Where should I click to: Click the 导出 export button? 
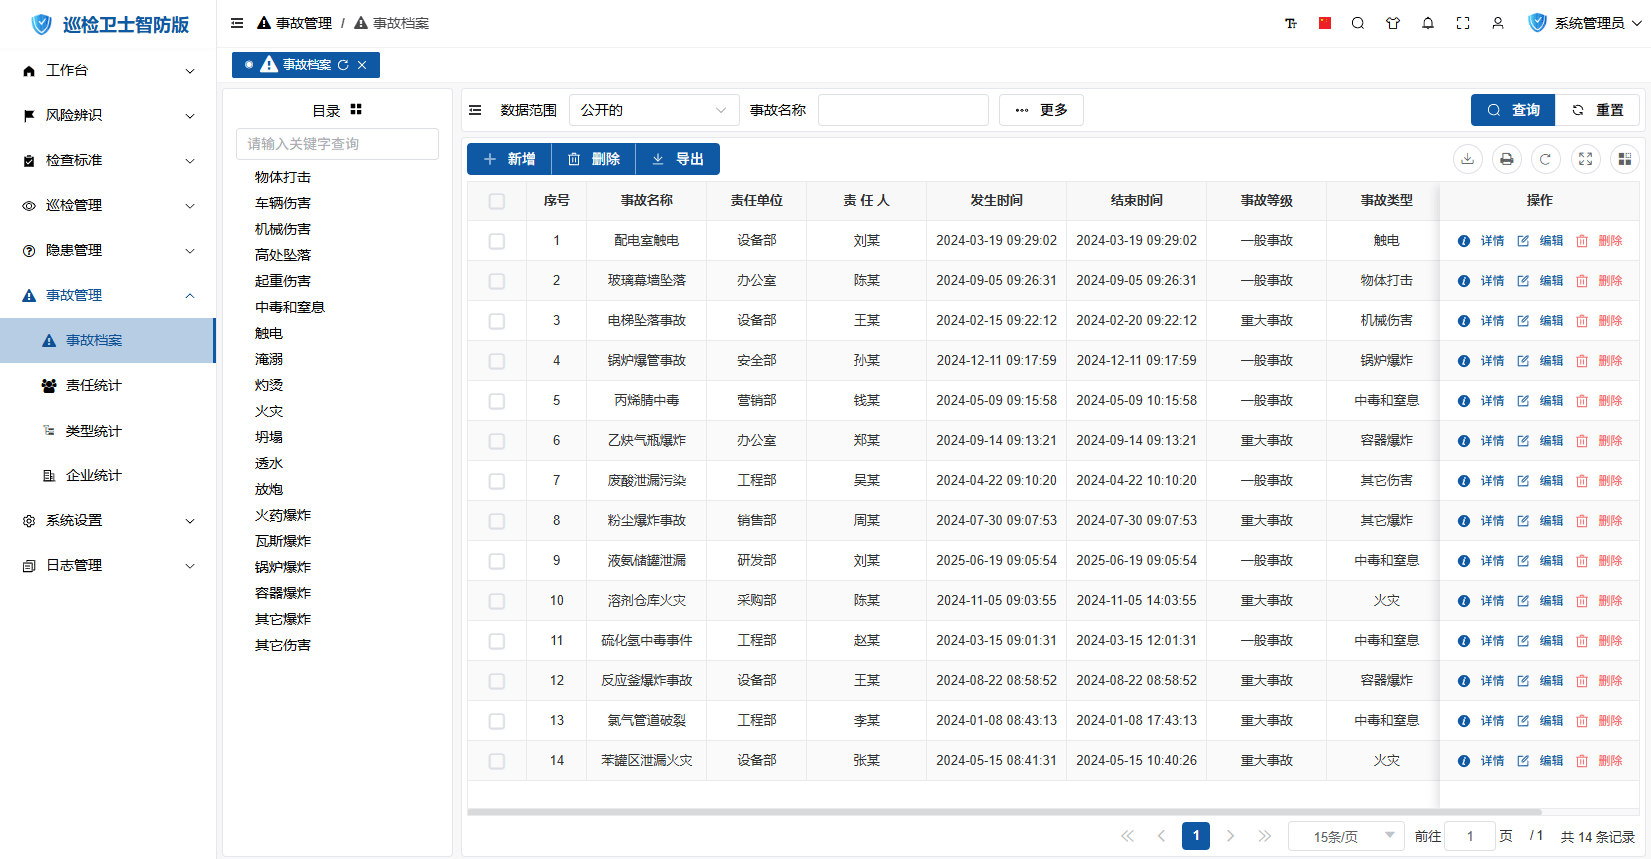click(677, 159)
